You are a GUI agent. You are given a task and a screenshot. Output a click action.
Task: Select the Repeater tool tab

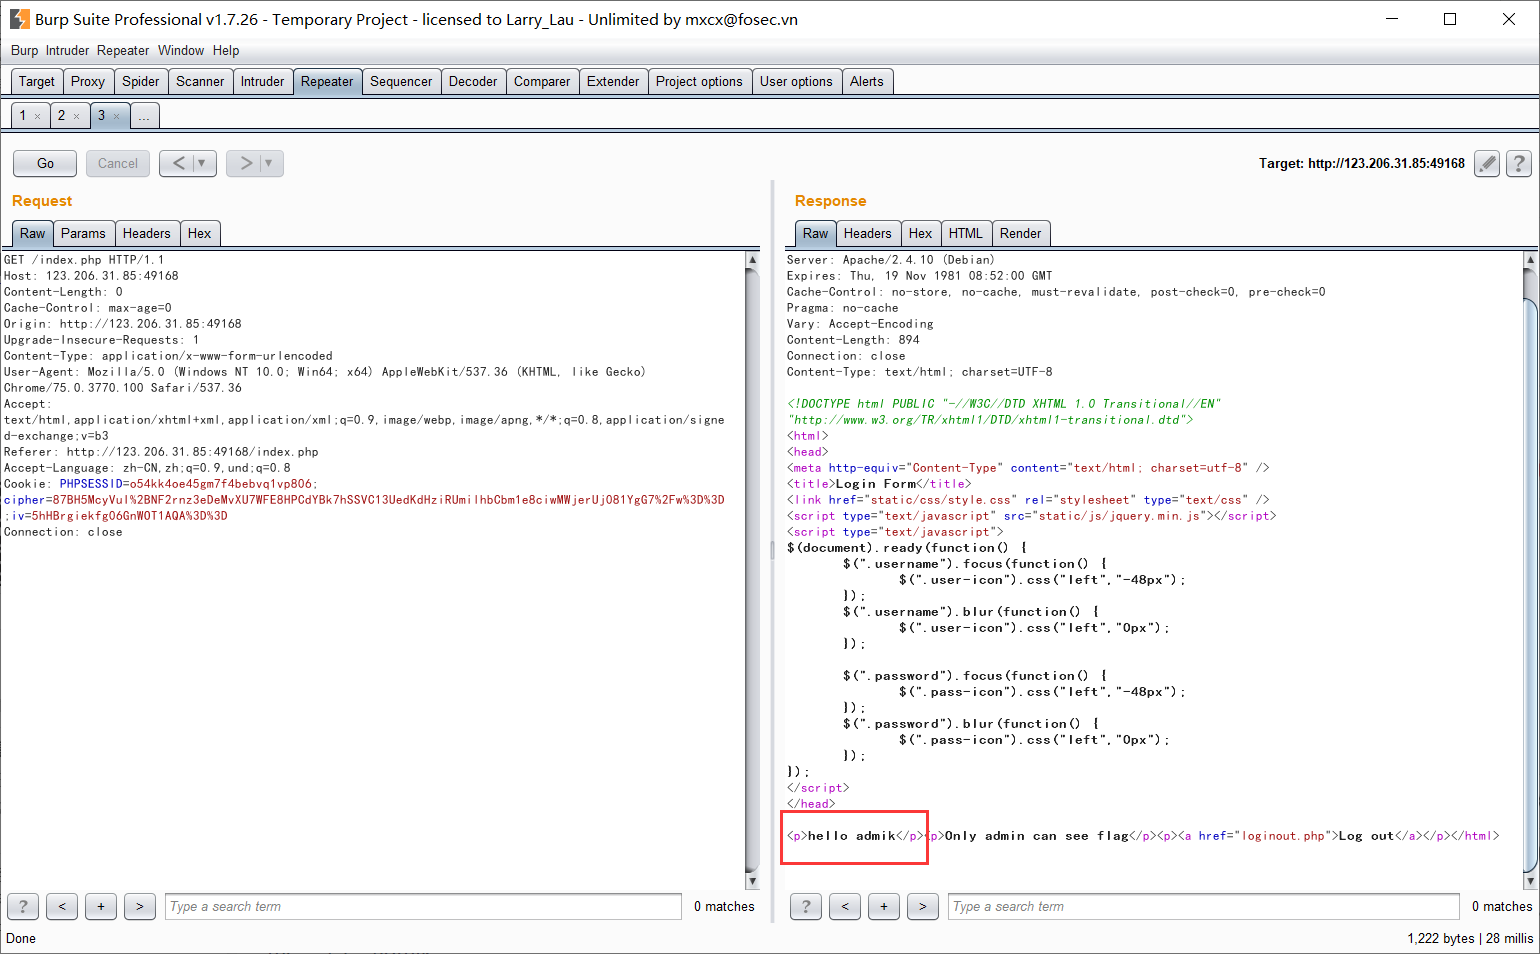click(327, 81)
